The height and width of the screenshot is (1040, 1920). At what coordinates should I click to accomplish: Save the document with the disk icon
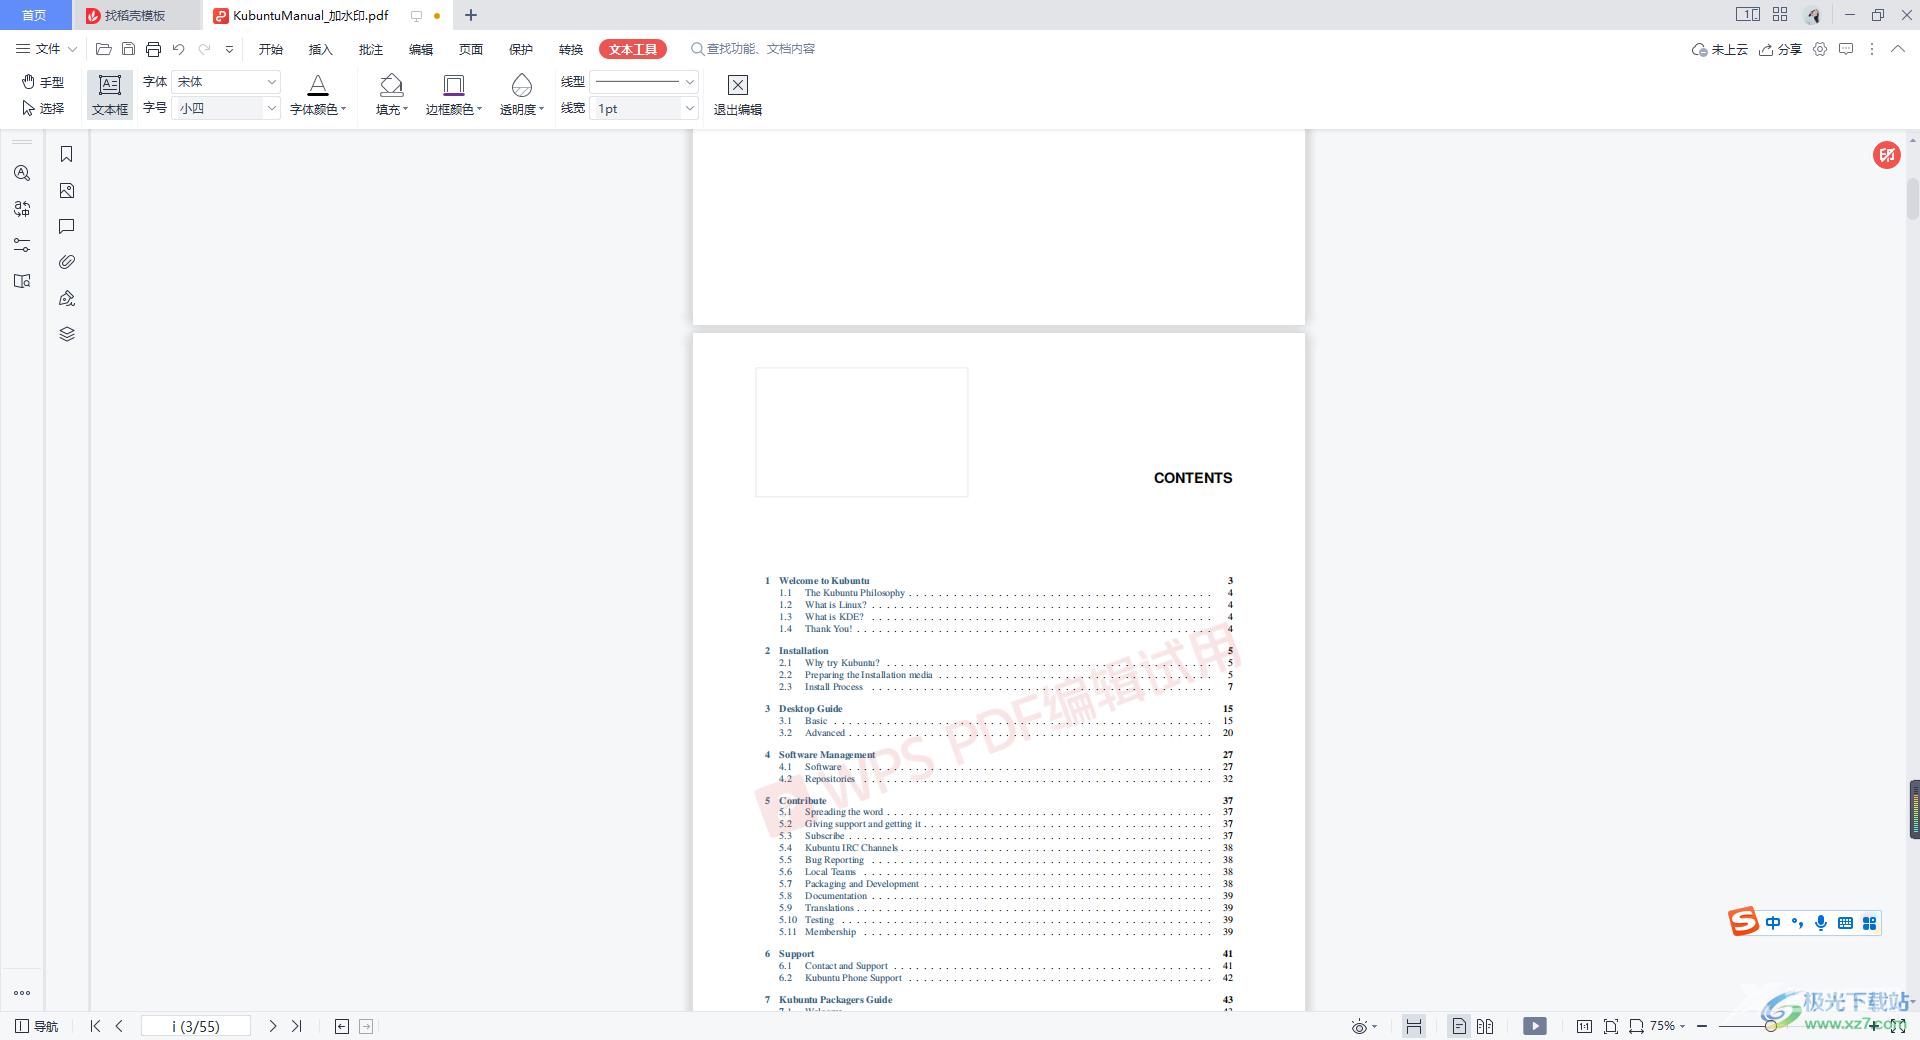[128, 49]
